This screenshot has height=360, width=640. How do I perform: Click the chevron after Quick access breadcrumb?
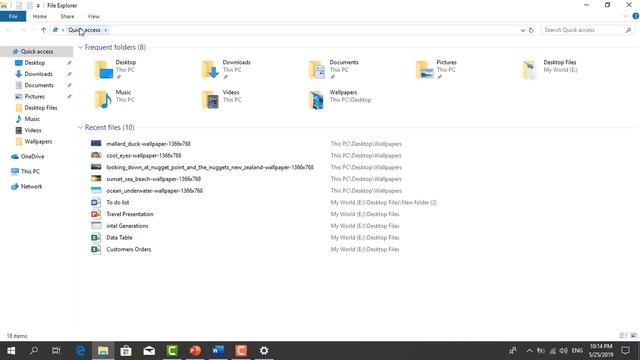pos(106,30)
